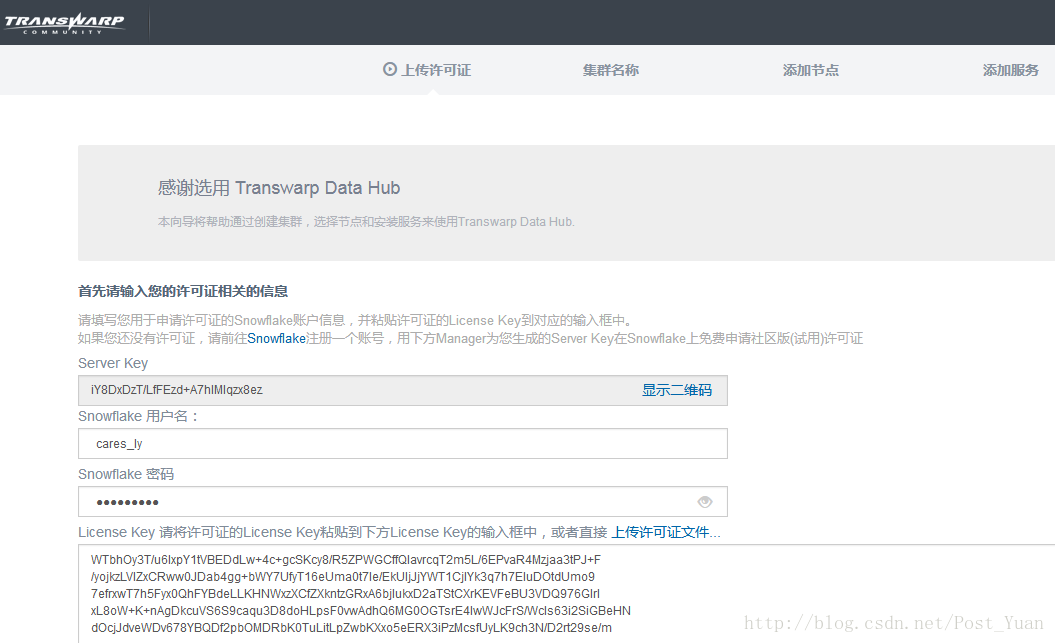Click the license line starting xL8oW+K+
Image resolution: width=1055 pixels, height=643 pixels.
[x=361, y=611]
